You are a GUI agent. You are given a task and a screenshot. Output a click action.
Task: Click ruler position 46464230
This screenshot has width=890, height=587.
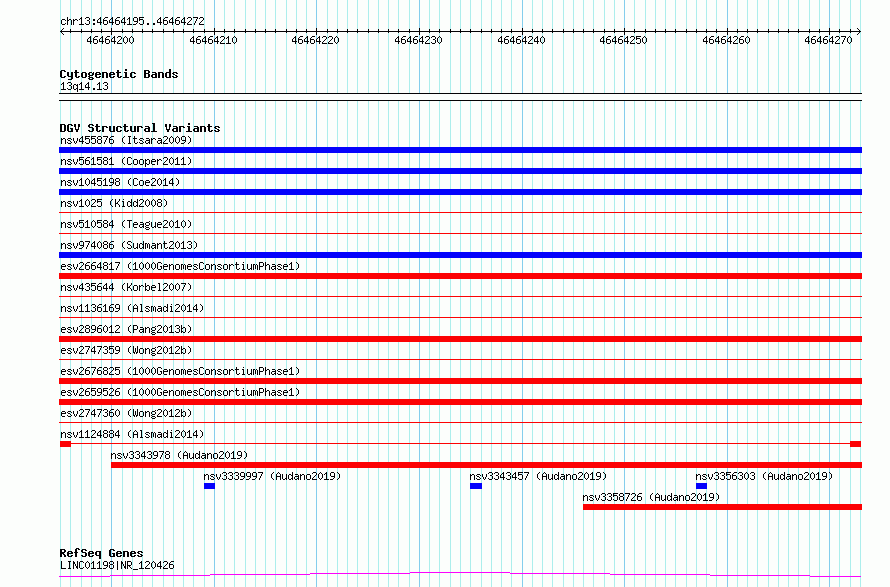(418, 40)
